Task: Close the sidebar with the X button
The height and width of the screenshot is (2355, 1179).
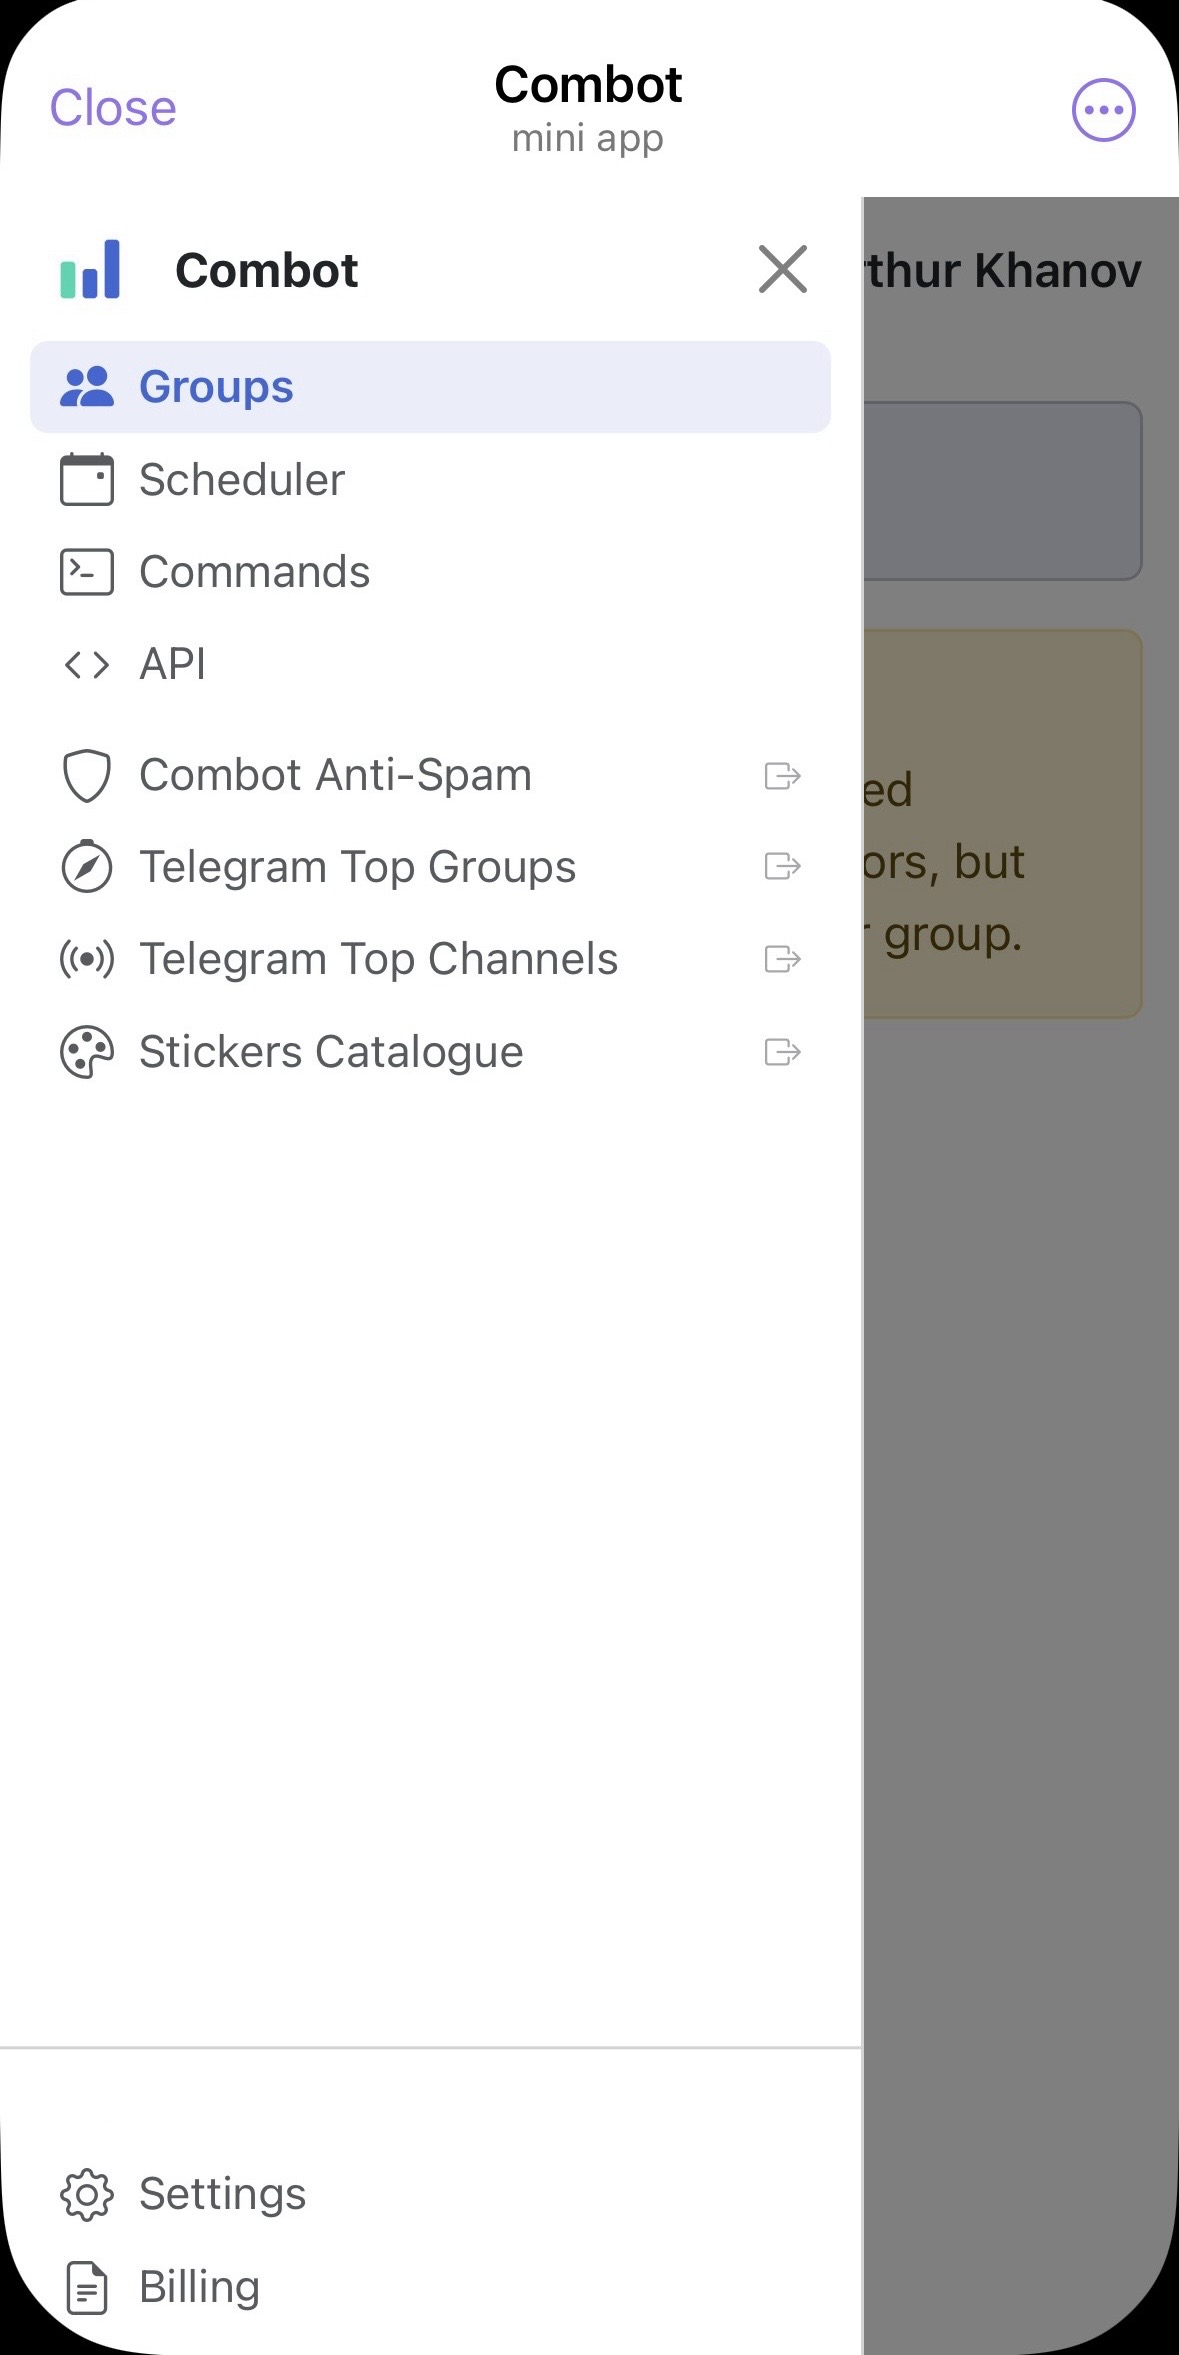Action: point(782,269)
